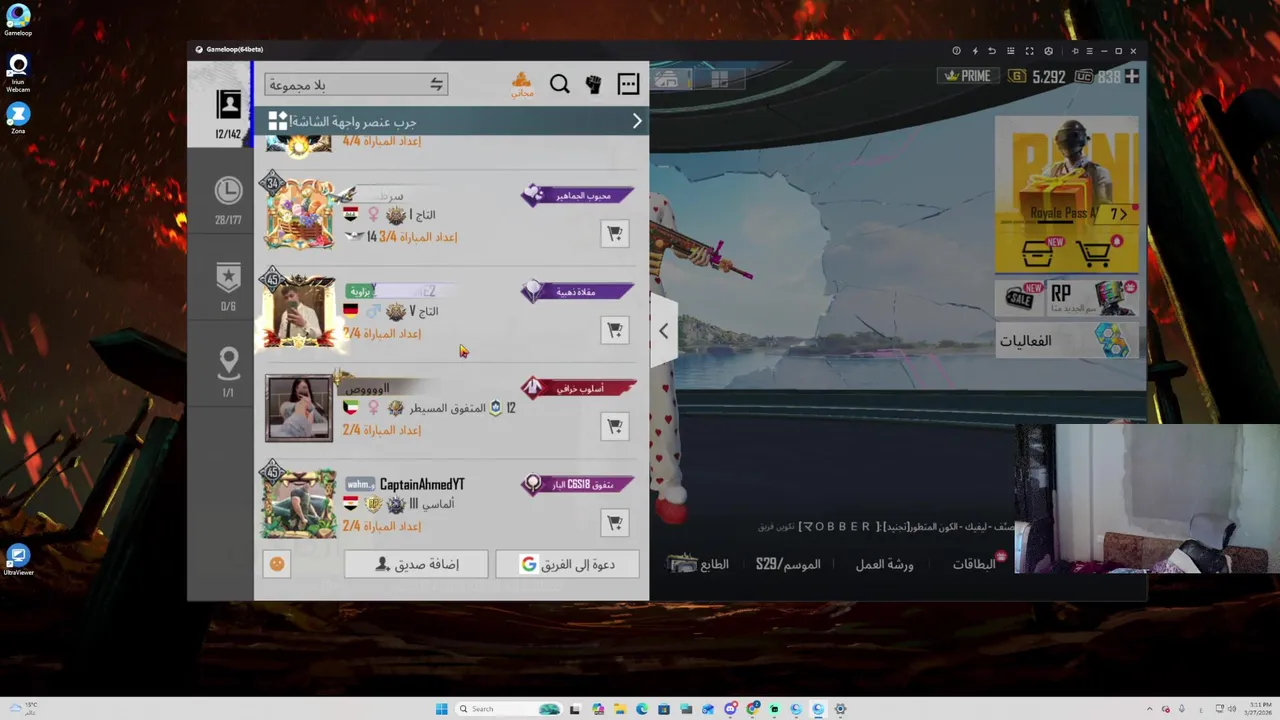
Task: Click the emoji face button
Action: (x=277, y=564)
